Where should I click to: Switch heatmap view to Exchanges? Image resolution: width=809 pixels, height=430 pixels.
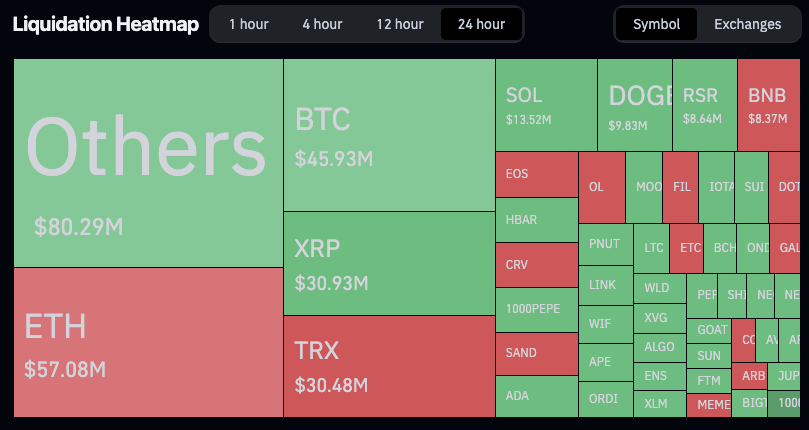[x=747, y=24]
